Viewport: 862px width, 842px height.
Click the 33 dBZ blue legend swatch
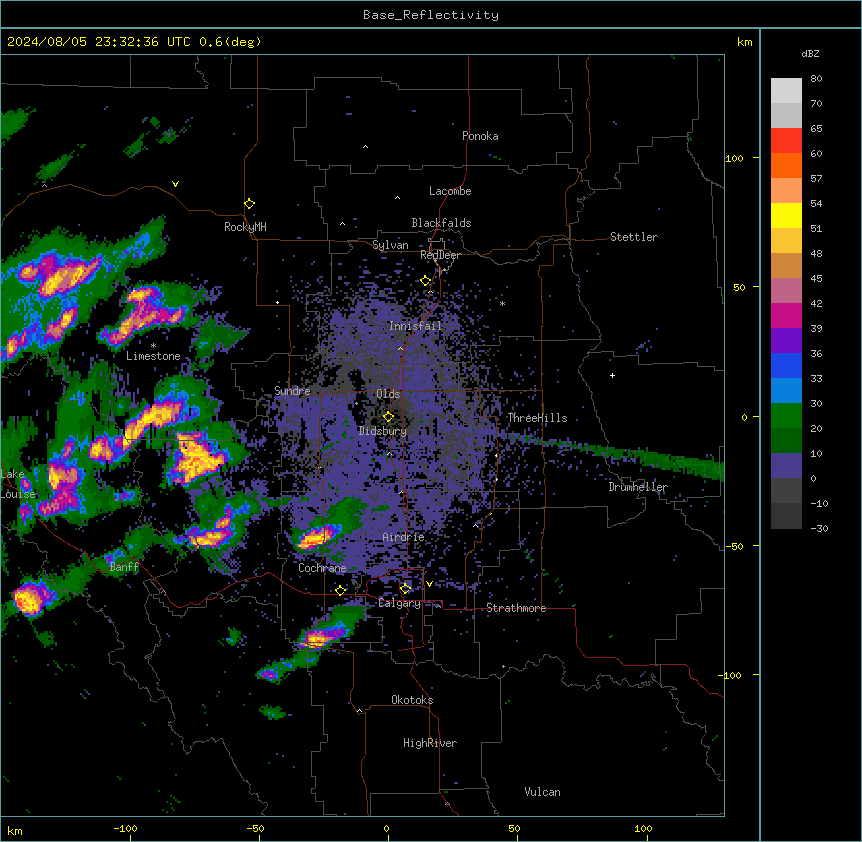pyautogui.click(x=786, y=365)
